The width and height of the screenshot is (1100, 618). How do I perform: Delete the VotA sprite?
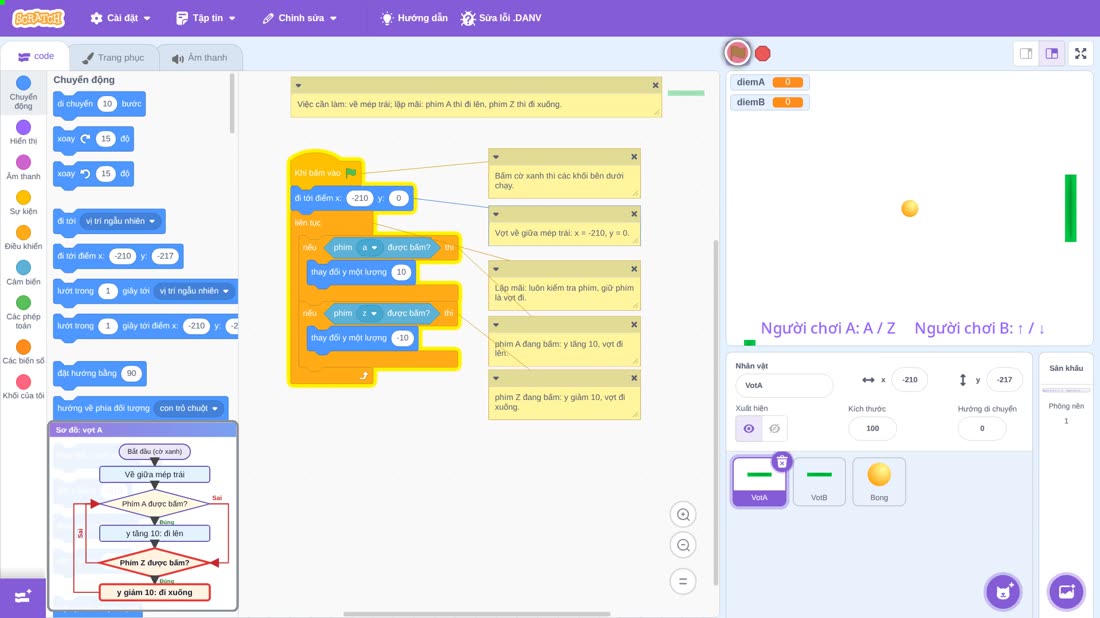coord(782,462)
